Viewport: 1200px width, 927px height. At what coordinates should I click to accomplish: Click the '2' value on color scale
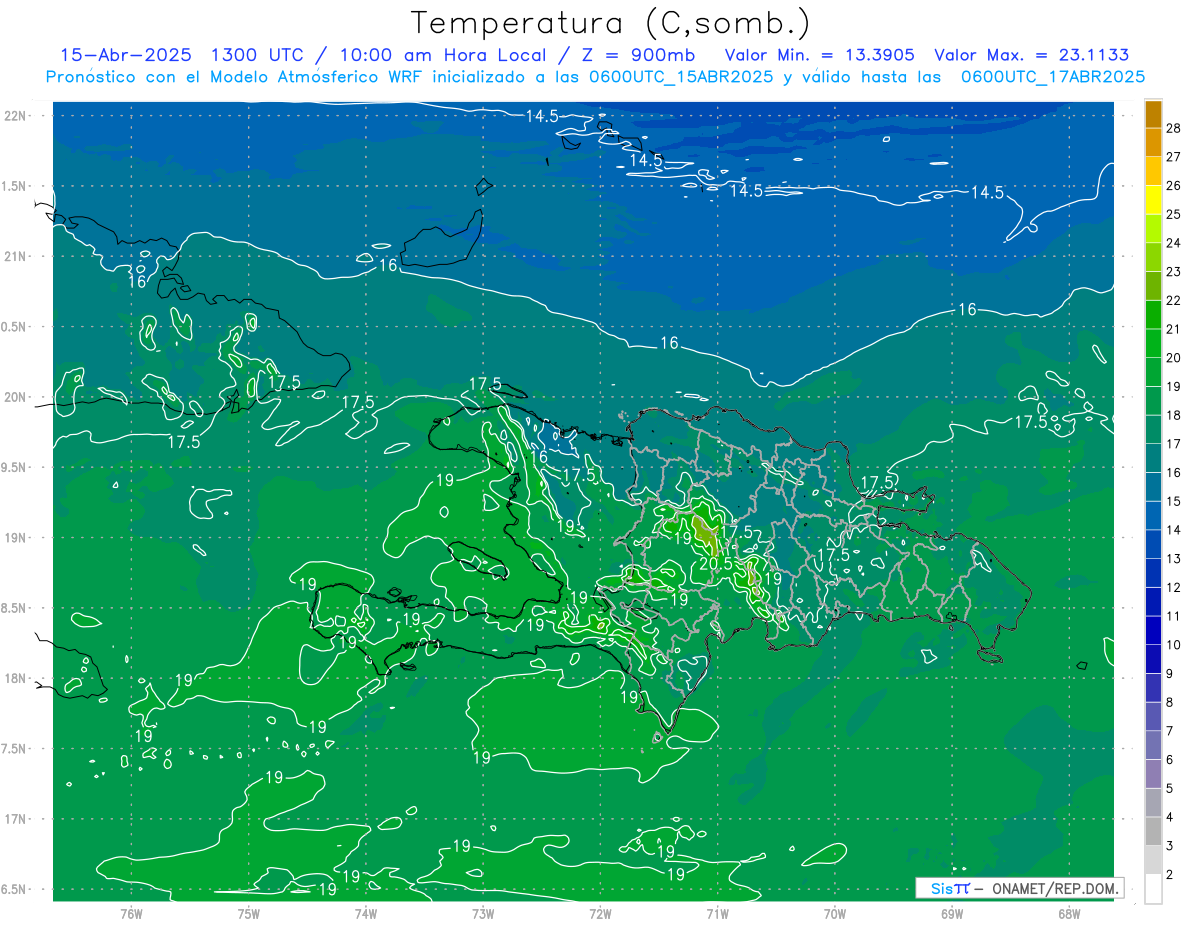[1170, 875]
